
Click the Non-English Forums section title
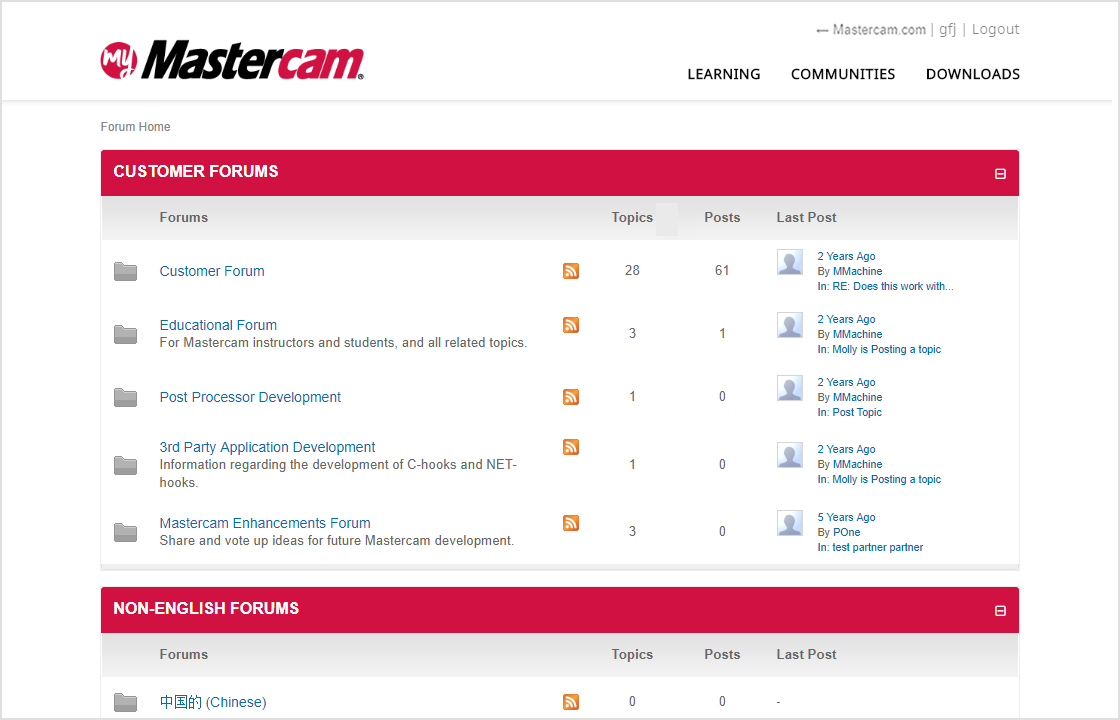[x=206, y=609]
